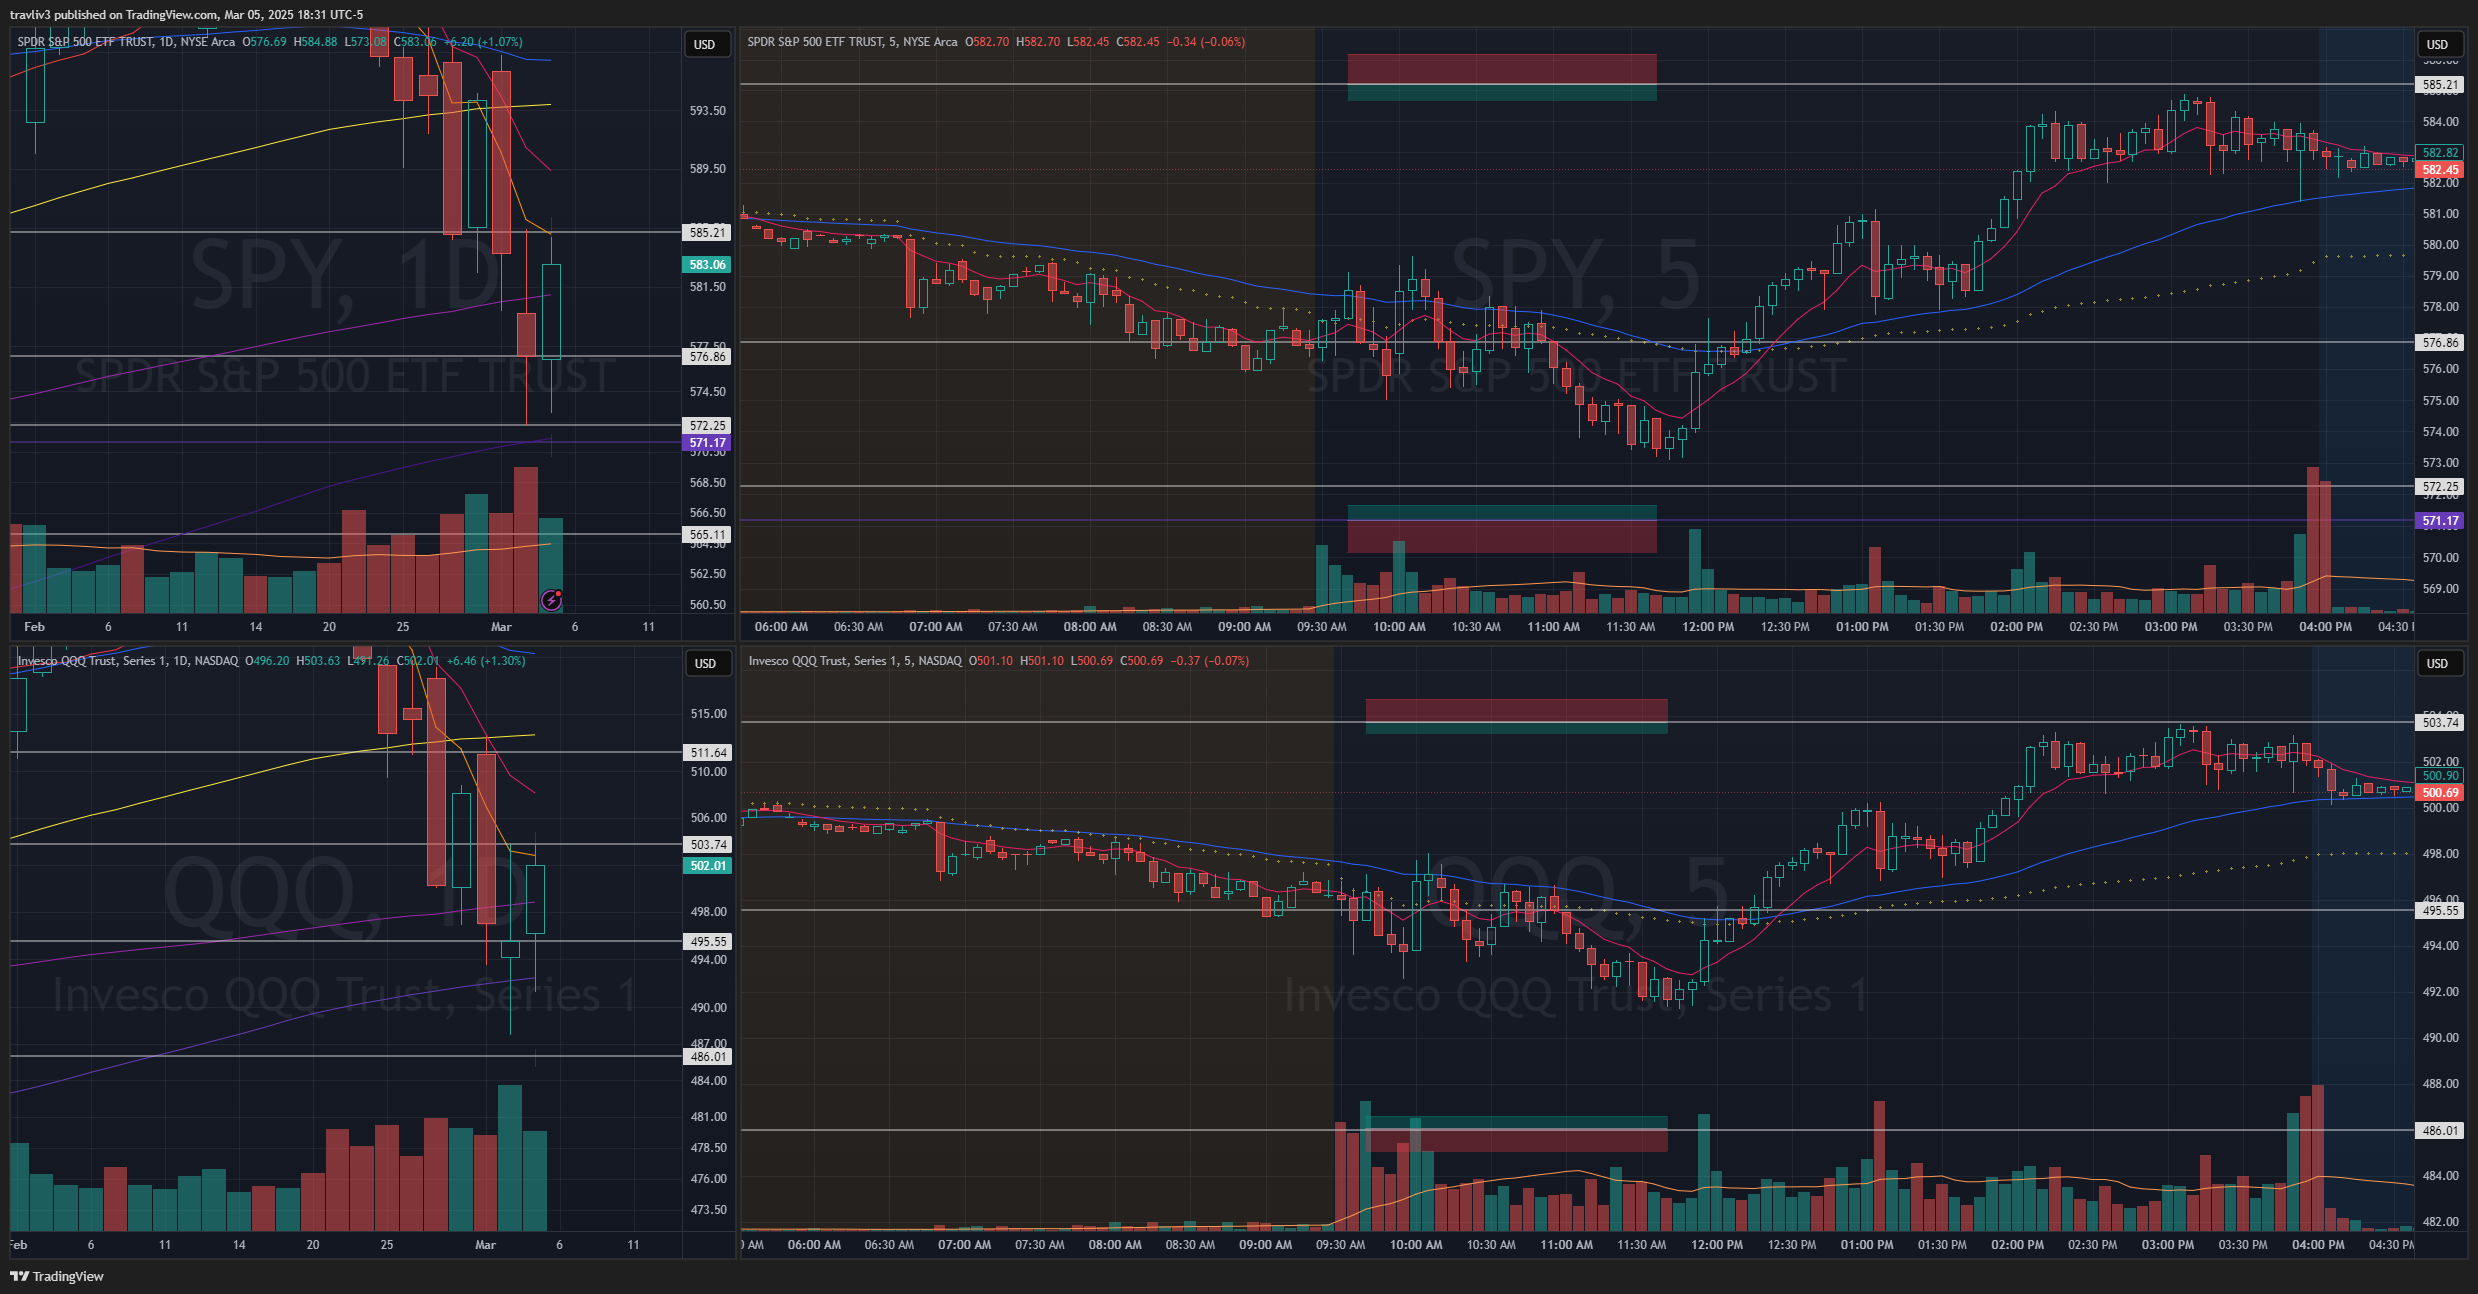Open USD currency selector on SPY 5-minute chart
Viewport: 2478px width, 1294px height.
pyautogui.click(x=2437, y=44)
